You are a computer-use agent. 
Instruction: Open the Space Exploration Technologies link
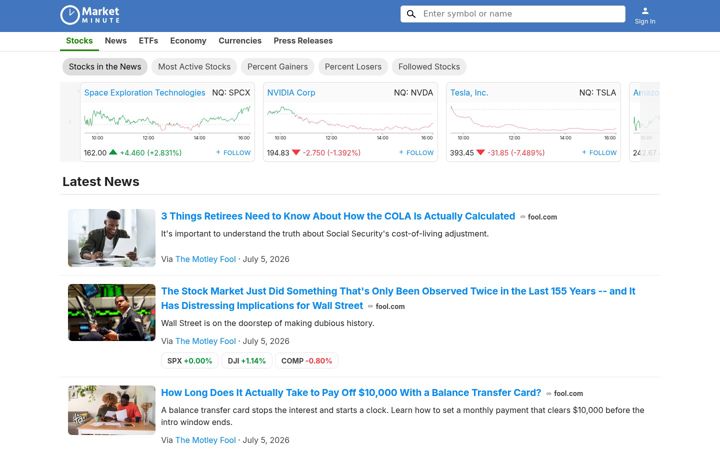pos(145,93)
